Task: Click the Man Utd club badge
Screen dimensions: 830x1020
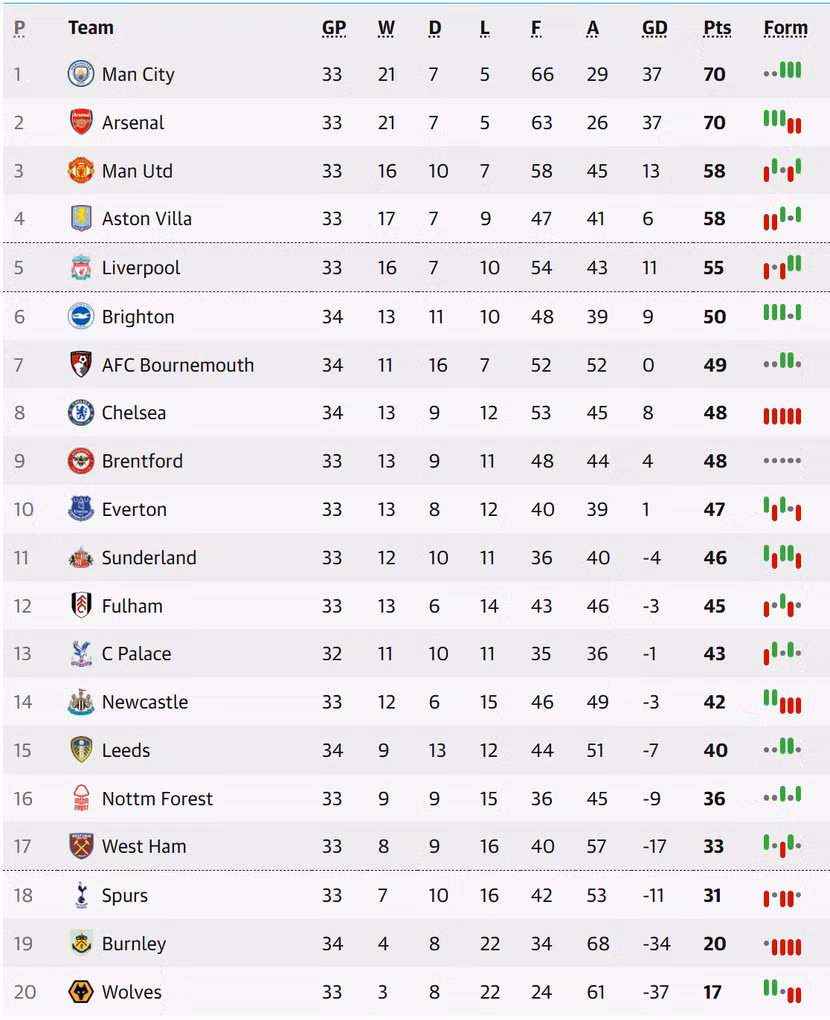Action: pos(81,171)
